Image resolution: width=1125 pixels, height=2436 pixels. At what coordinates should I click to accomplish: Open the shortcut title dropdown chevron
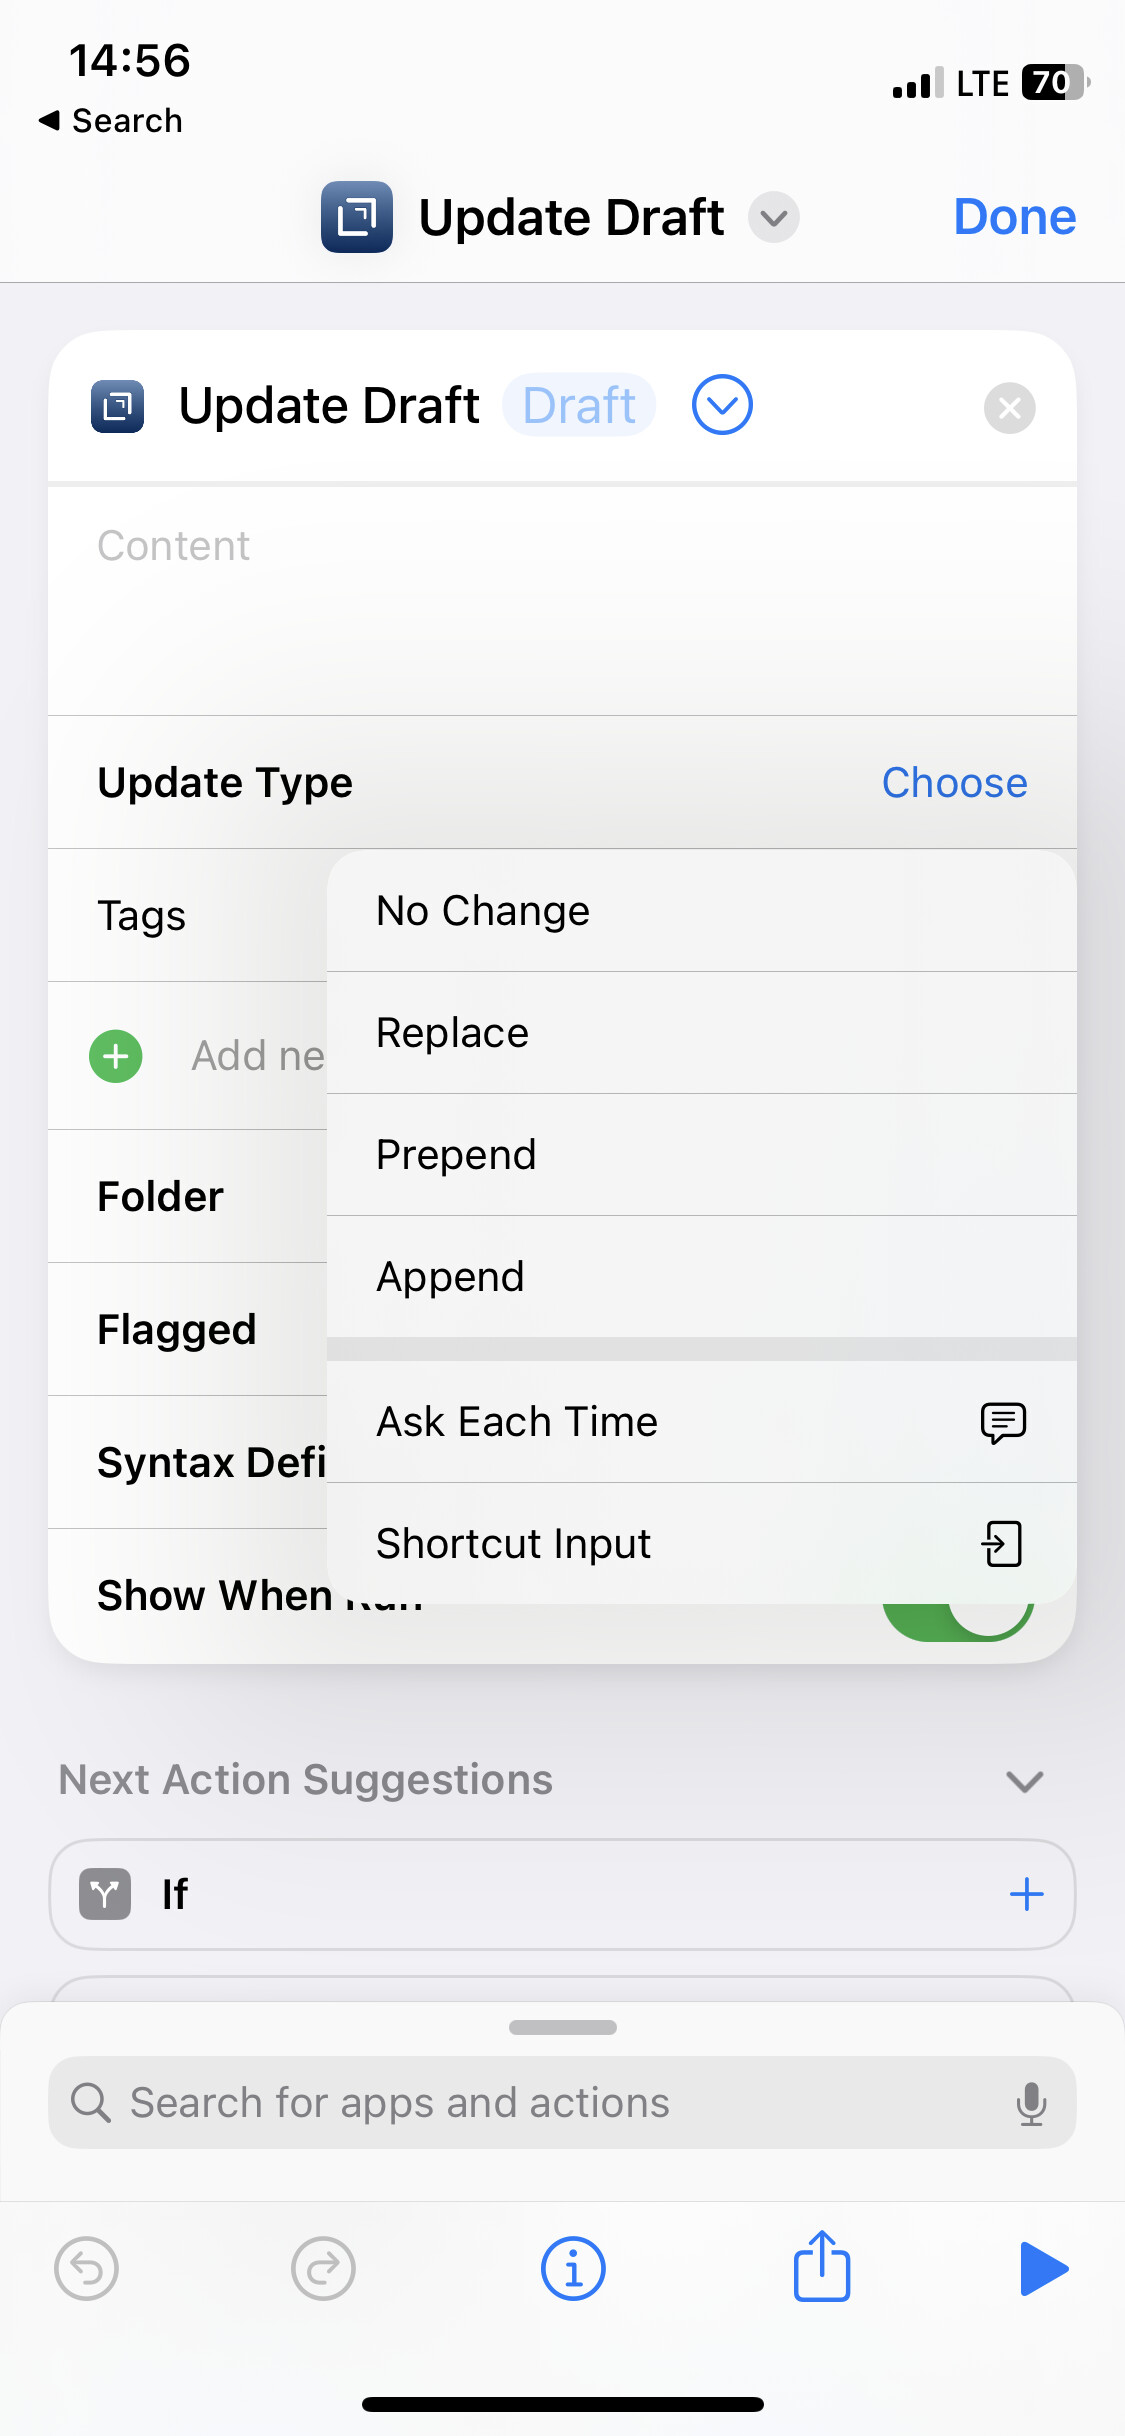pyautogui.click(x=774, y=217)
